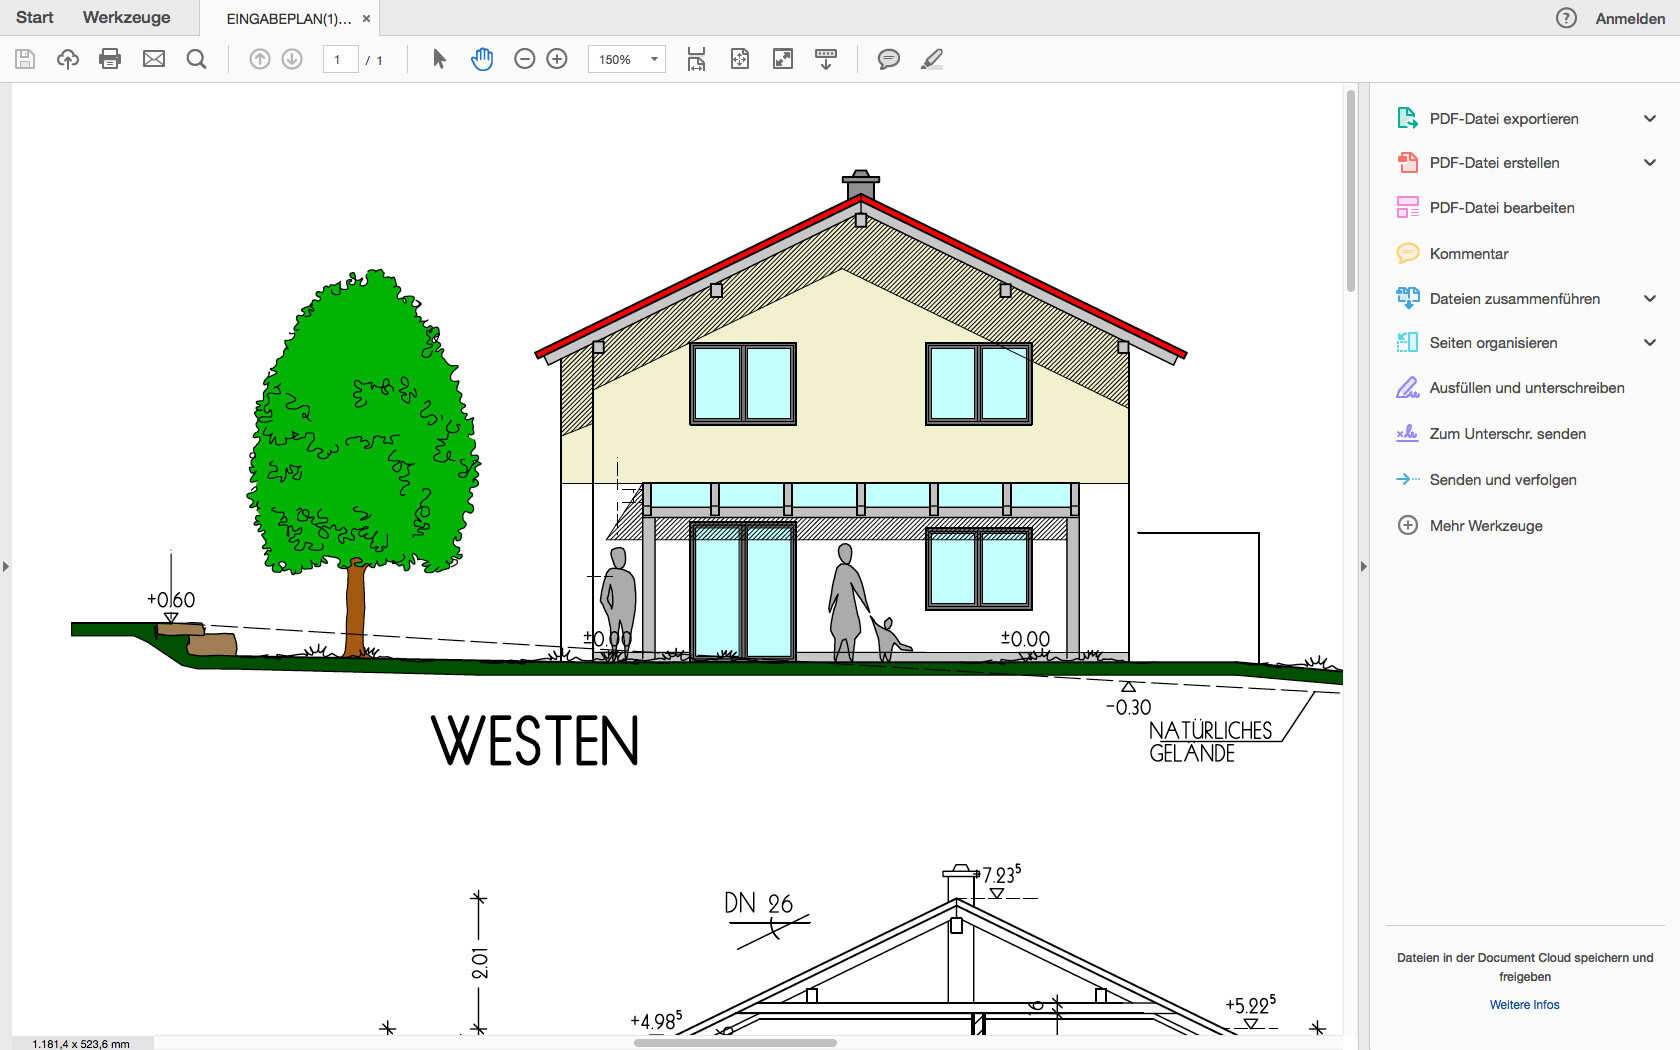Zoom in with the plus icon
Screen dimensions: 1680x1050
pyautogui.click(x=557, y=59)
